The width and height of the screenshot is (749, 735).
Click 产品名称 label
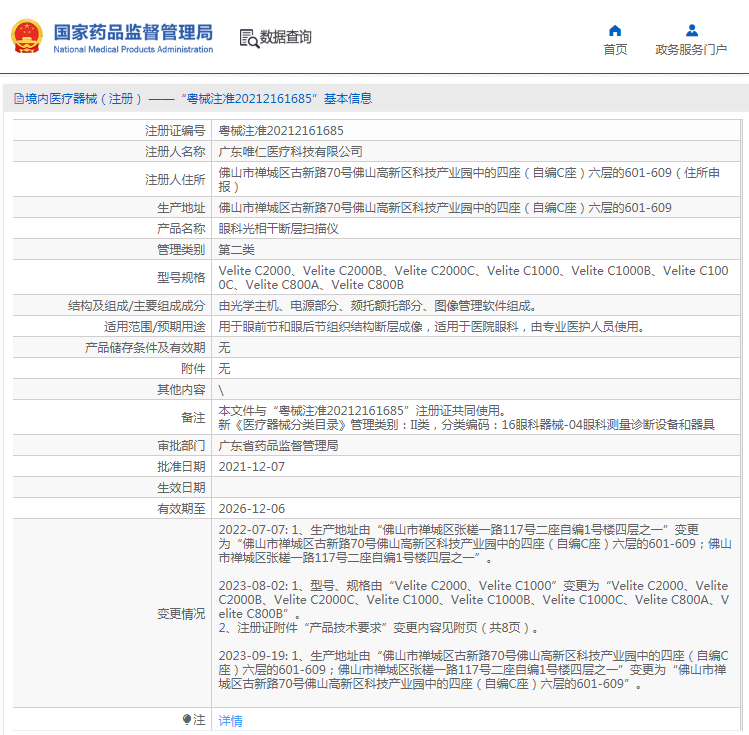coord(181,229)
